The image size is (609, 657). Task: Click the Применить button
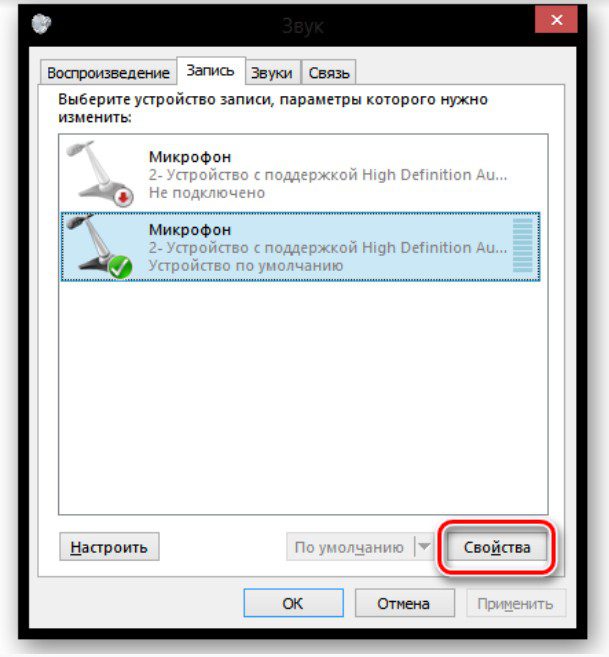tap(516, 603)
